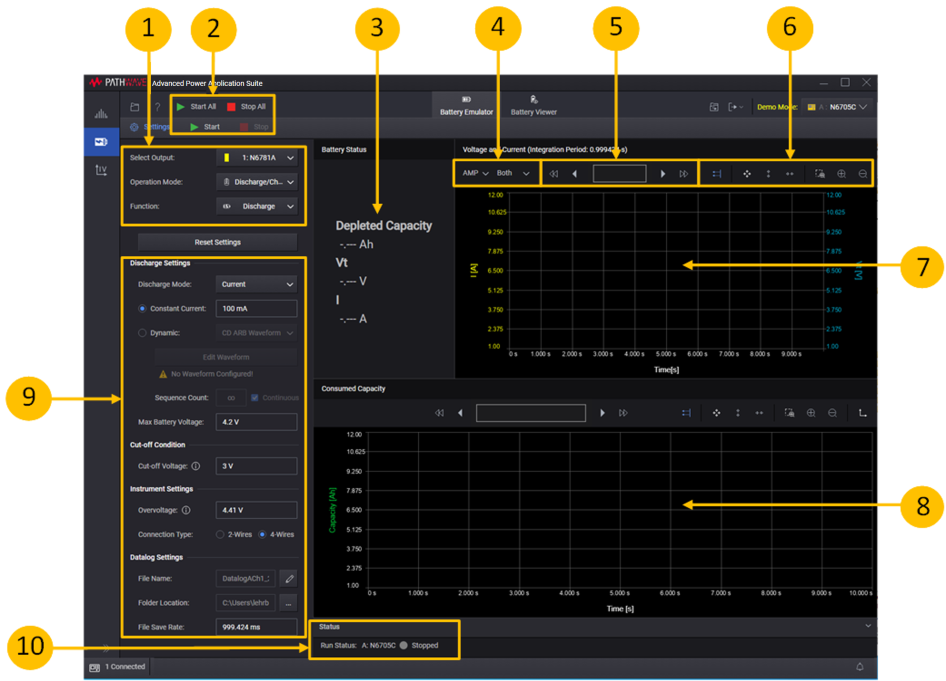Select the Dynamic radio button
Image resolution: width=946 pixels, height=681 pixels.
click(x=142, y=333)
